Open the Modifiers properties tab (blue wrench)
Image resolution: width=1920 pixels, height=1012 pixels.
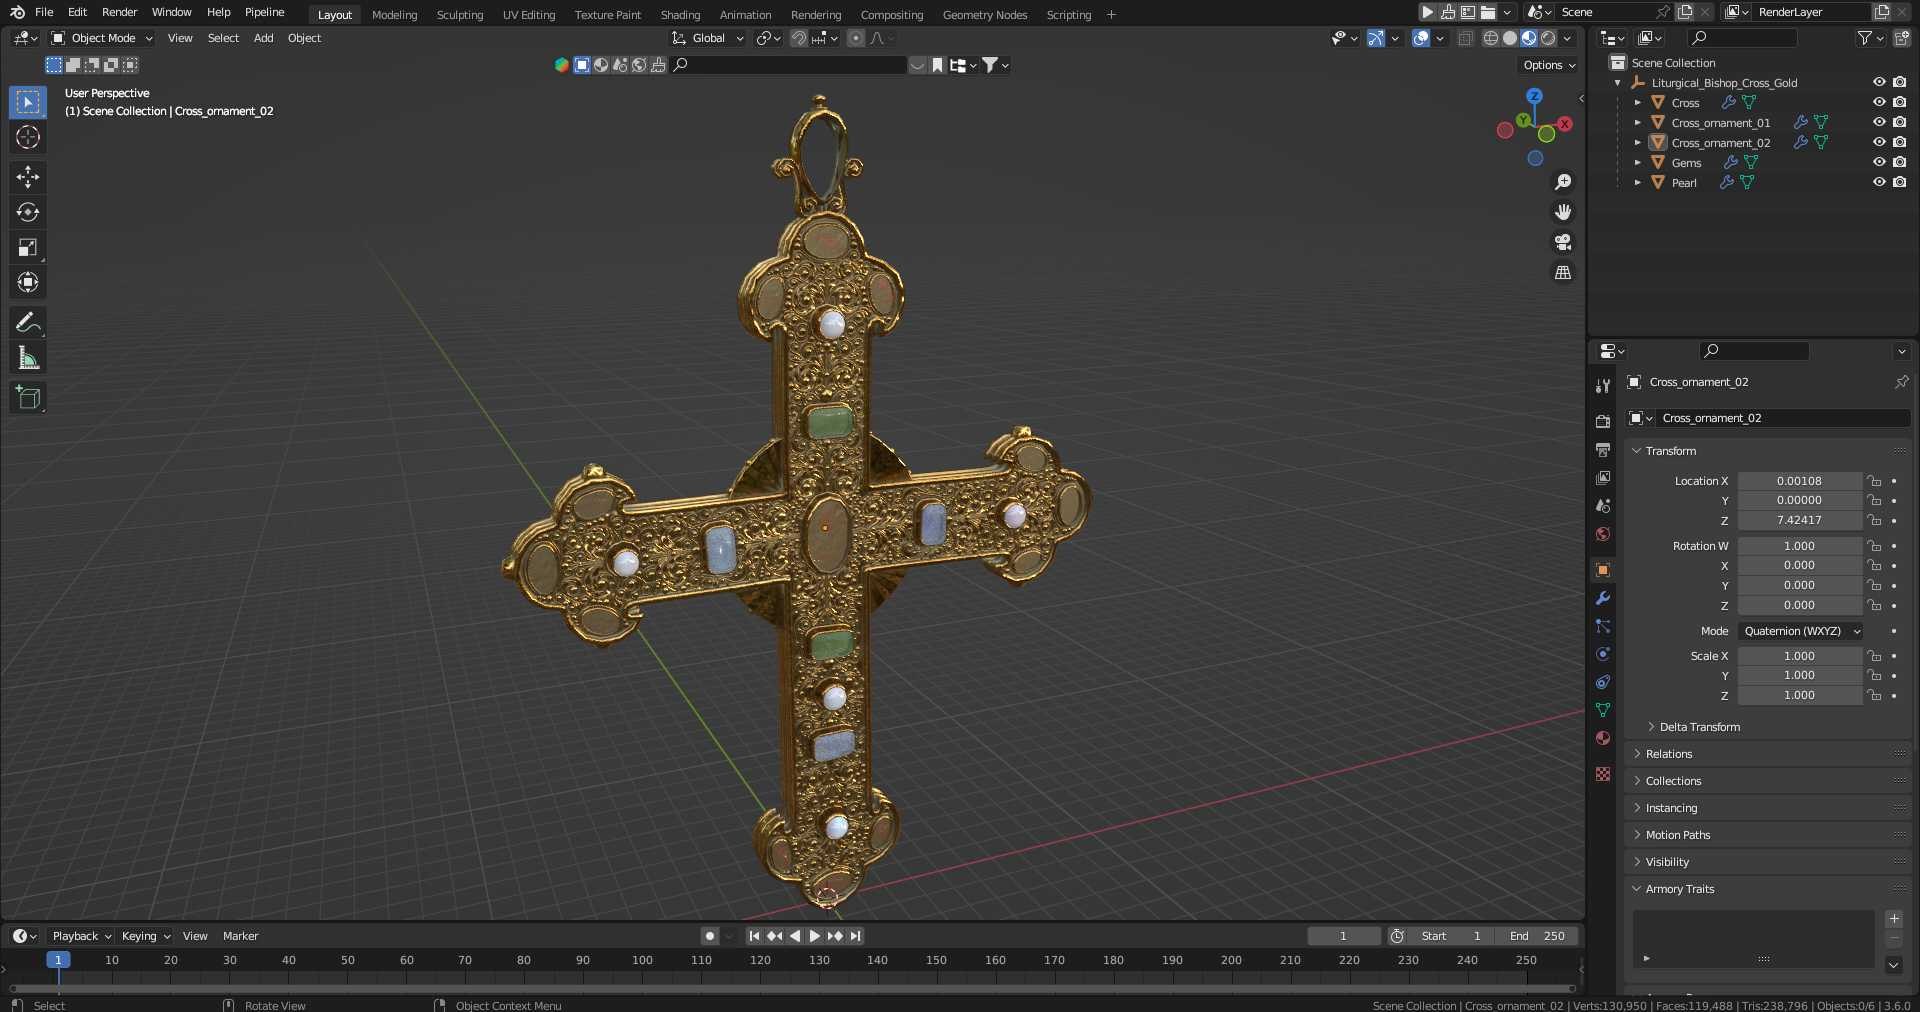click(1603, 598)
